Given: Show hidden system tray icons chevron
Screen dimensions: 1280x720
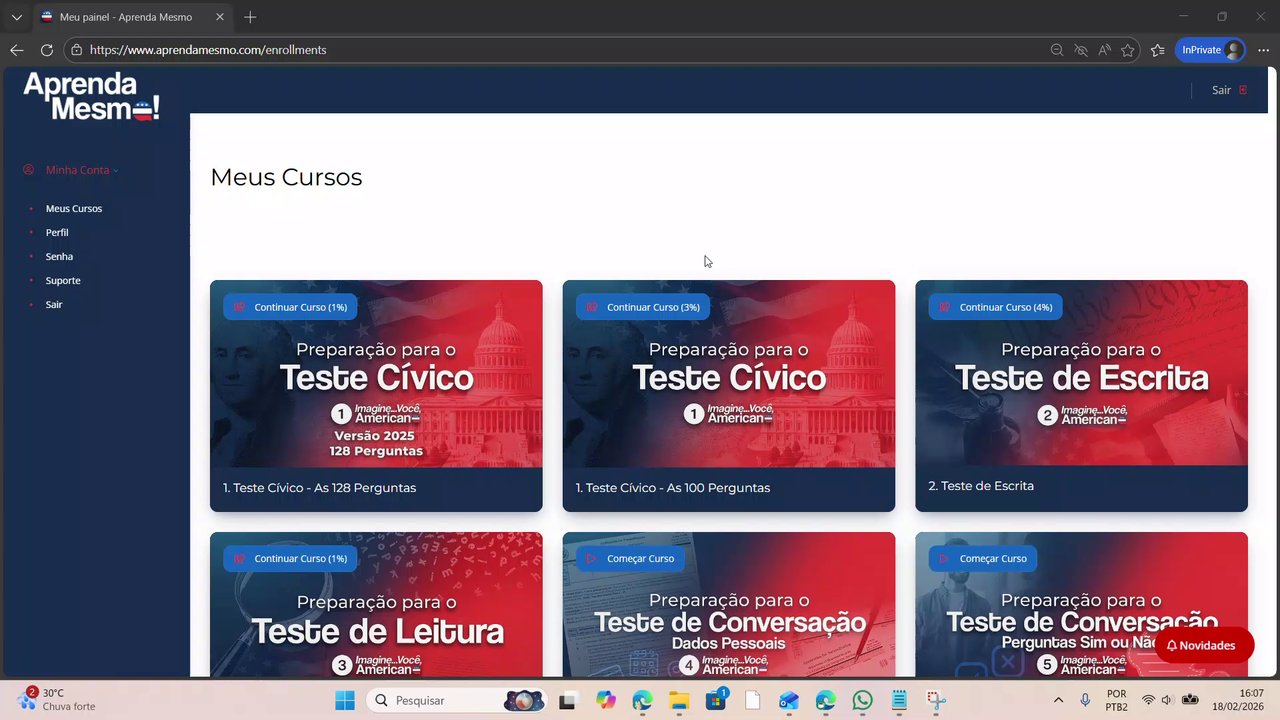Looking at the screenshot, I should (x=1058, y=700).
